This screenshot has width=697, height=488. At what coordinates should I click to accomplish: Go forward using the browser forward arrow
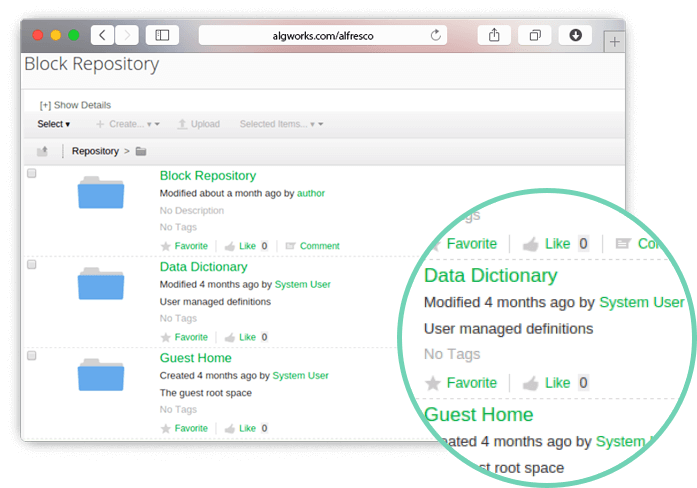coord(127,35)
